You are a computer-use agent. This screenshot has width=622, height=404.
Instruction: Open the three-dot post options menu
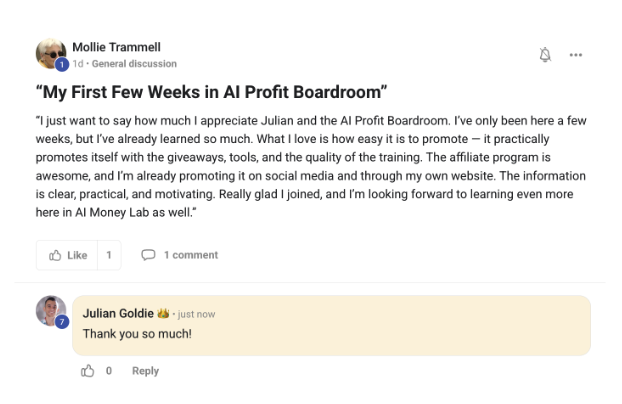[576, 55]
